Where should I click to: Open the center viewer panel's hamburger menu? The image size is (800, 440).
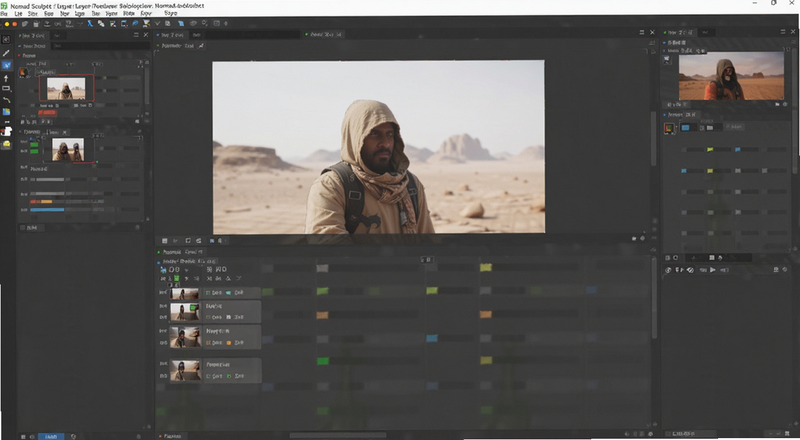coord(642,32)
